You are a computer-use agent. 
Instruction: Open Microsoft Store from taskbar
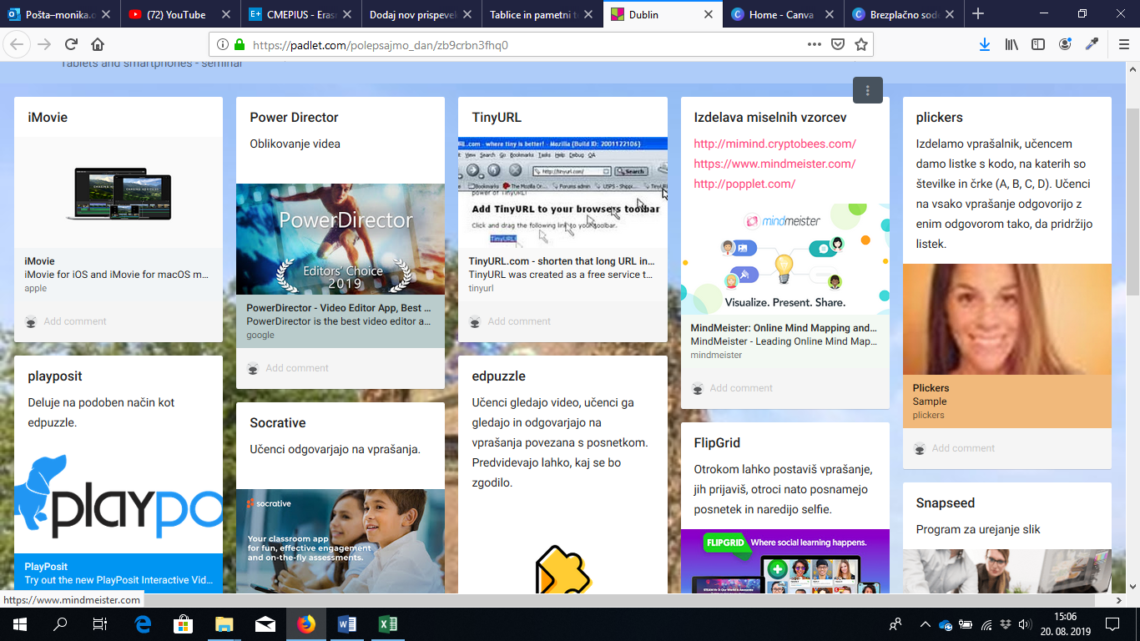coord(183,624)
